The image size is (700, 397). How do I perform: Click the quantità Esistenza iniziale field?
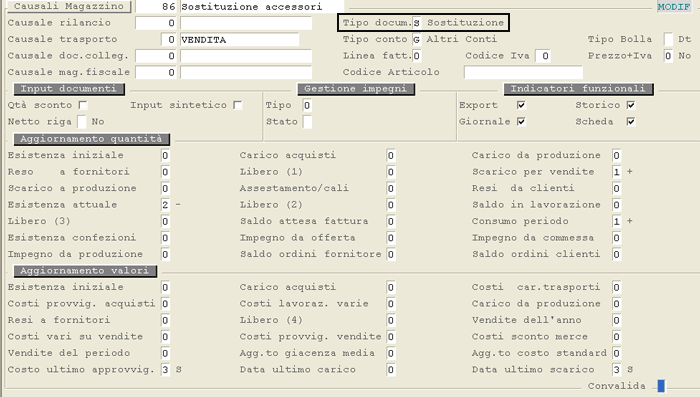(x=165, y=155)
